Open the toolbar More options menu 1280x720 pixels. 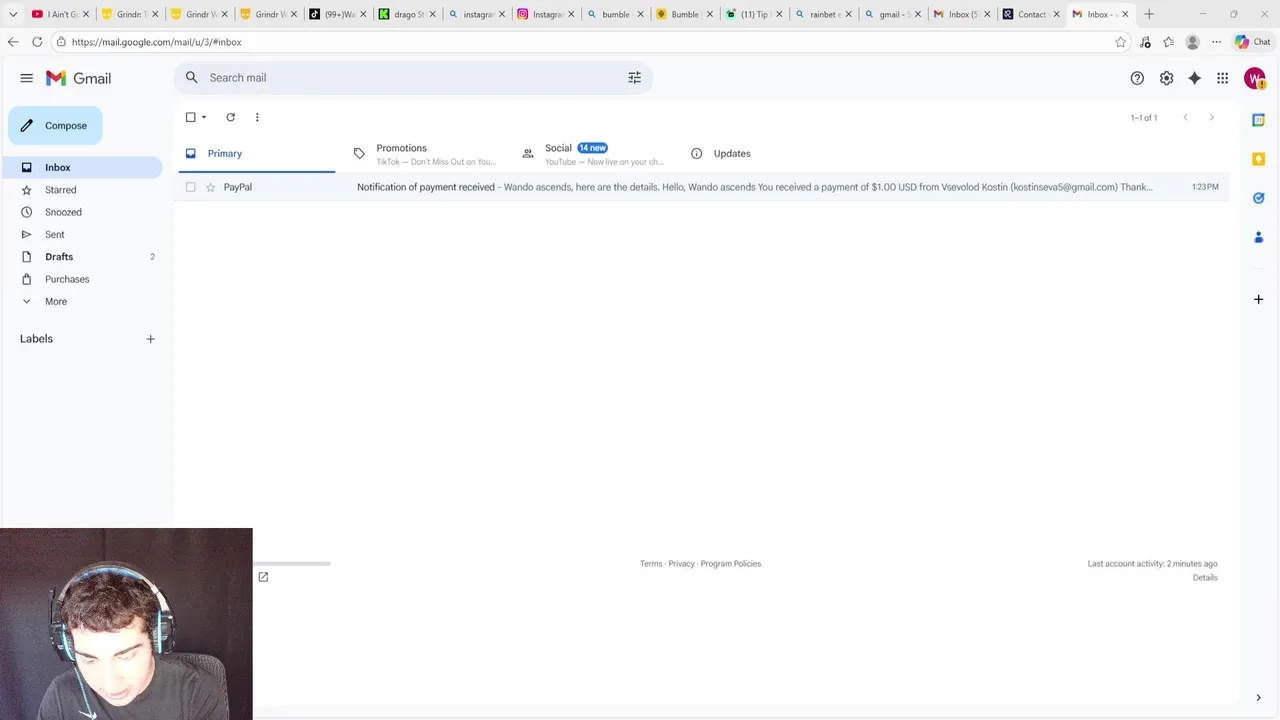click(x=257, y=117)
